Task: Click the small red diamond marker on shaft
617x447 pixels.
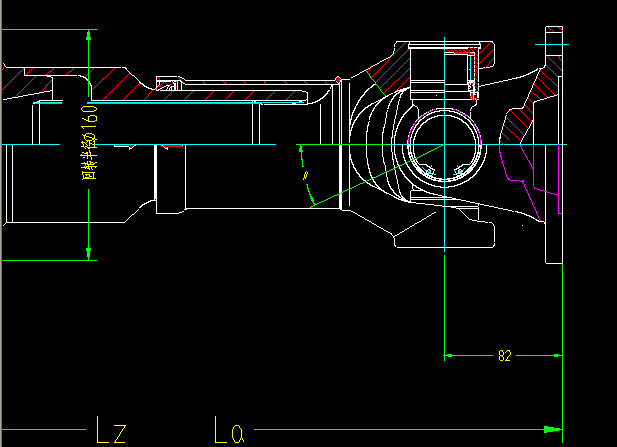Action: click(x=340, y=78)
